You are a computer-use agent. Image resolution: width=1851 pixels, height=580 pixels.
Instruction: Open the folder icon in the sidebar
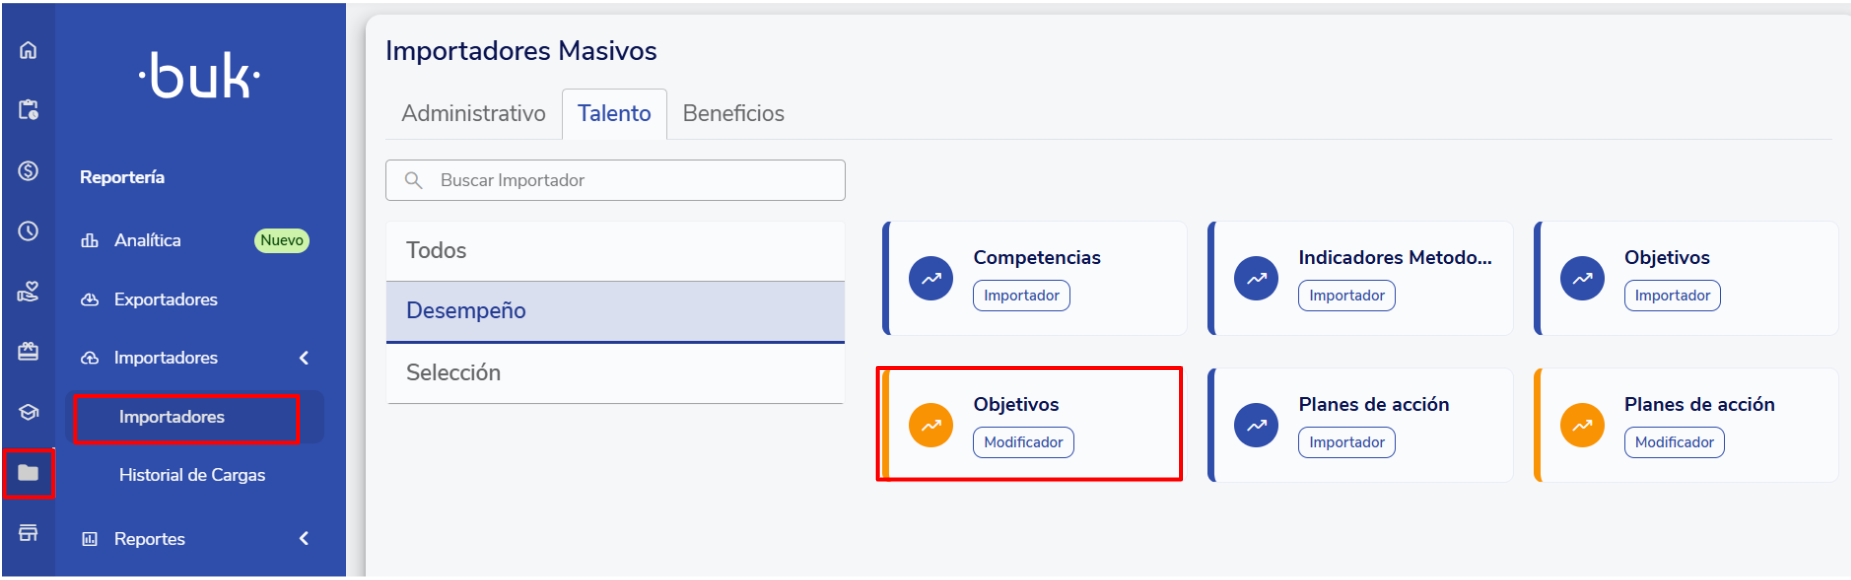28,473
